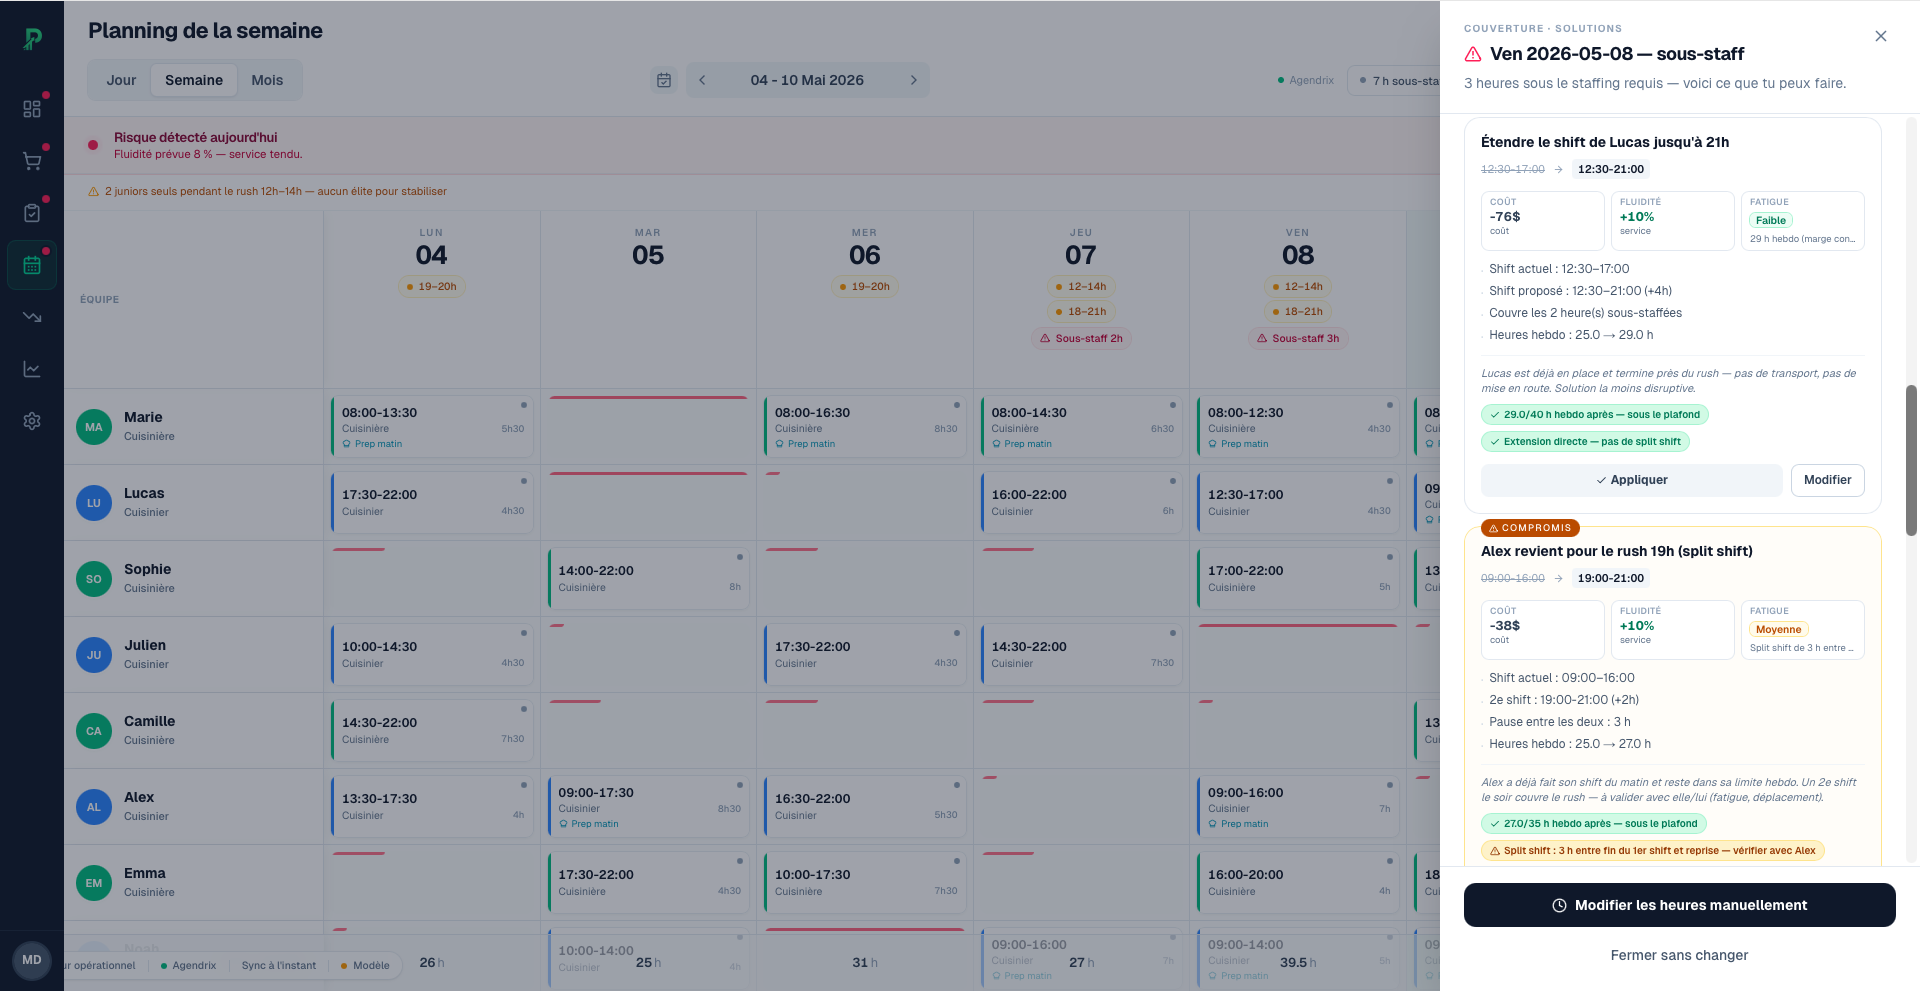This screenshot has height=991, width=1920.
Task: Open Lucas's Friday 12:30-17:00 shift
Action: [1298, 503]
